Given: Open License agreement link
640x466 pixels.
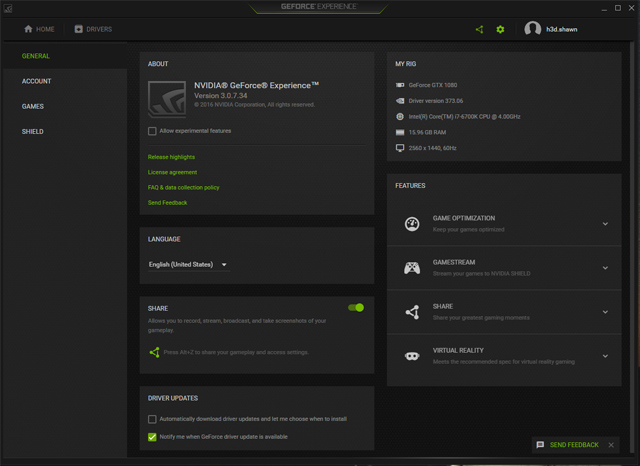Looking at the screenshot, I should point(172,172).
